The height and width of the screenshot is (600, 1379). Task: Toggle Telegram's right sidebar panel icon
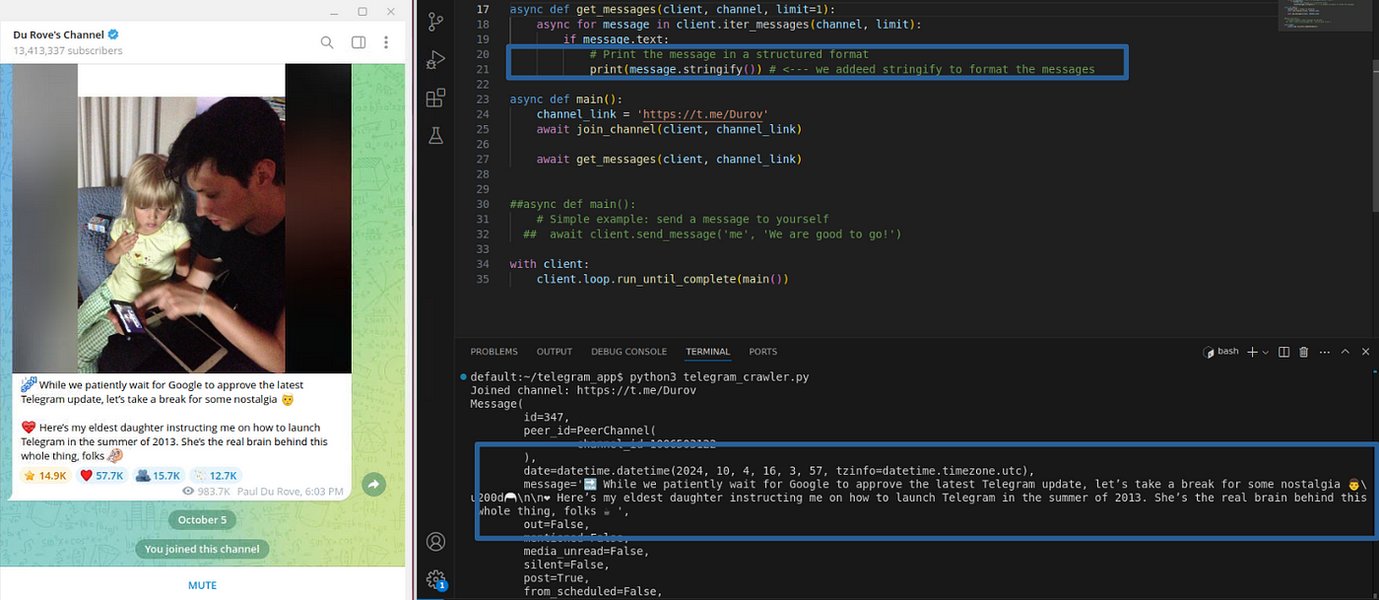click(358, 42)
